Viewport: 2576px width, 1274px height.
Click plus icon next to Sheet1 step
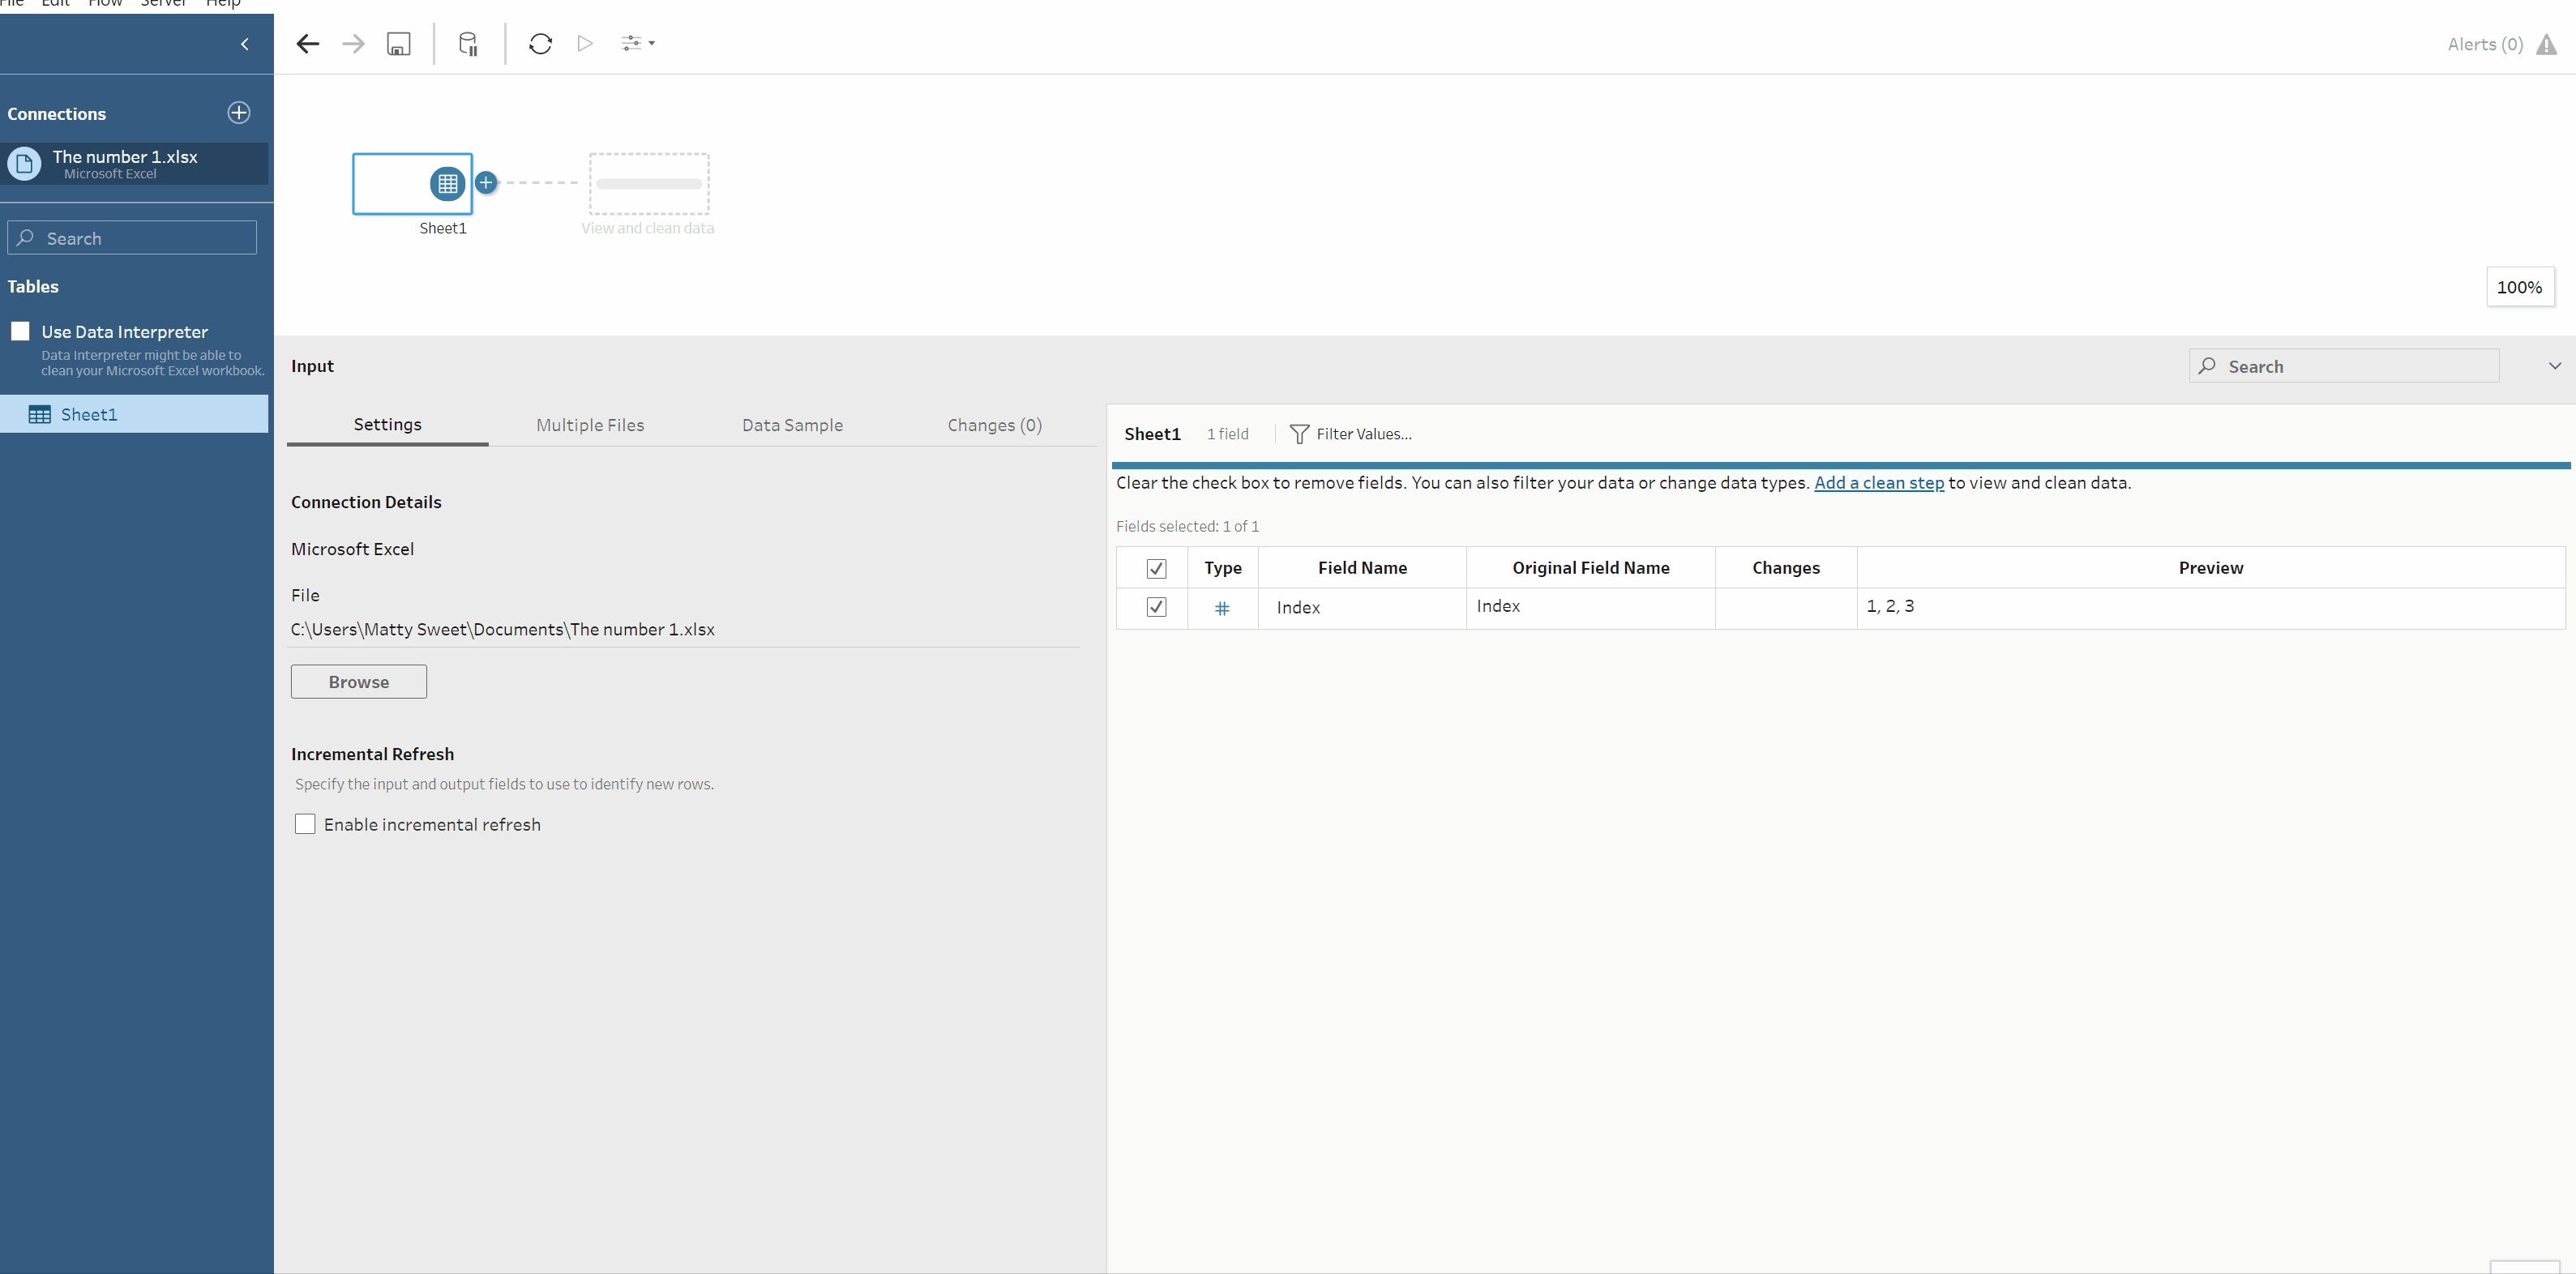[486, 183]
